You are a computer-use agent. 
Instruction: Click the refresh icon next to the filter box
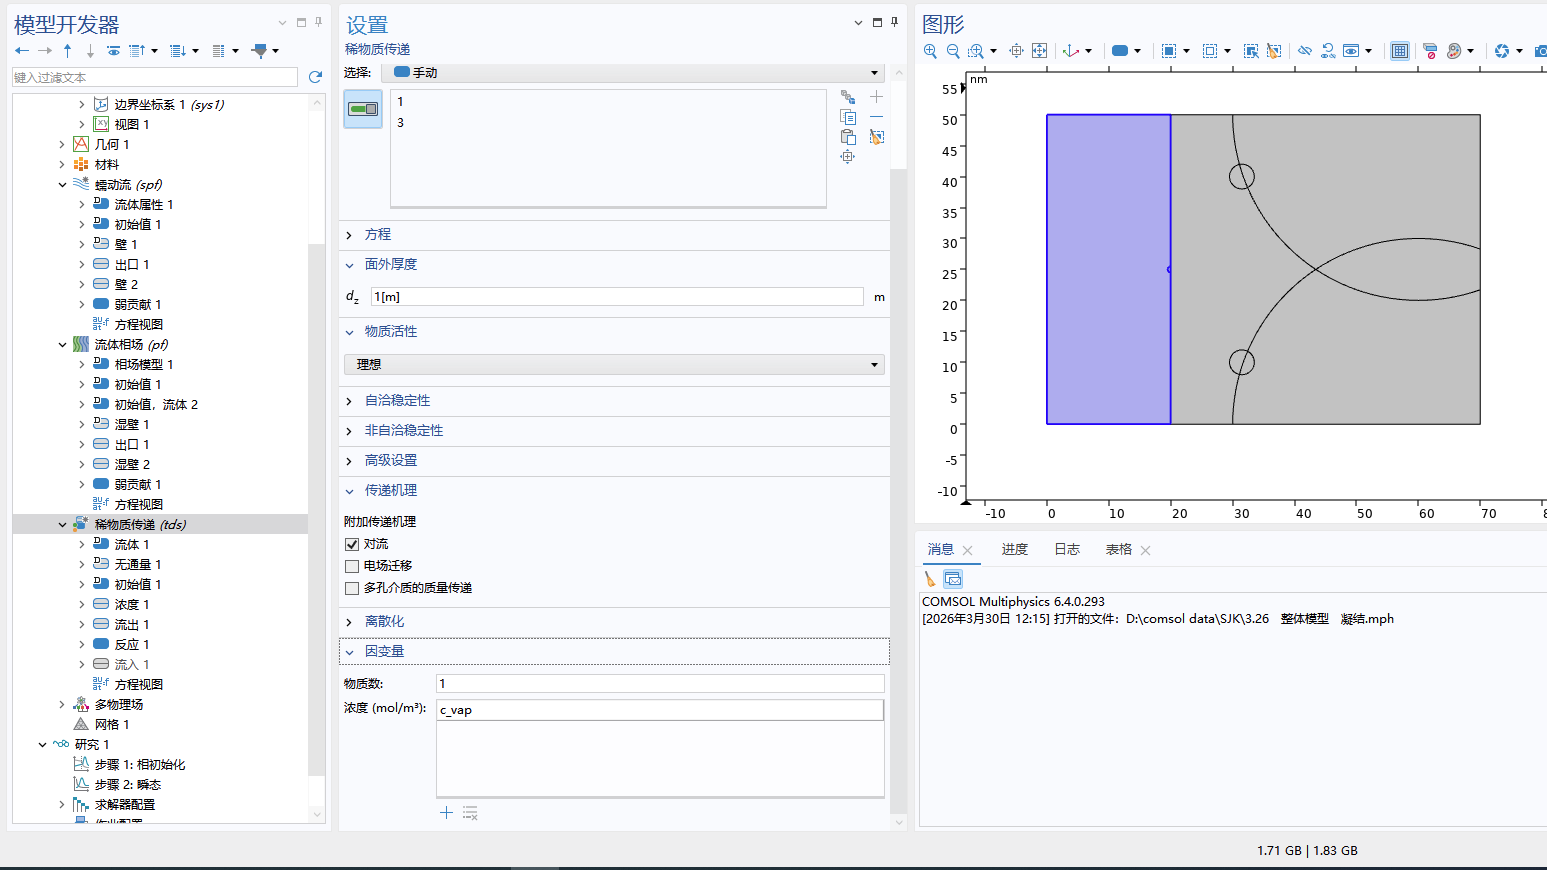tap(315, 77)
